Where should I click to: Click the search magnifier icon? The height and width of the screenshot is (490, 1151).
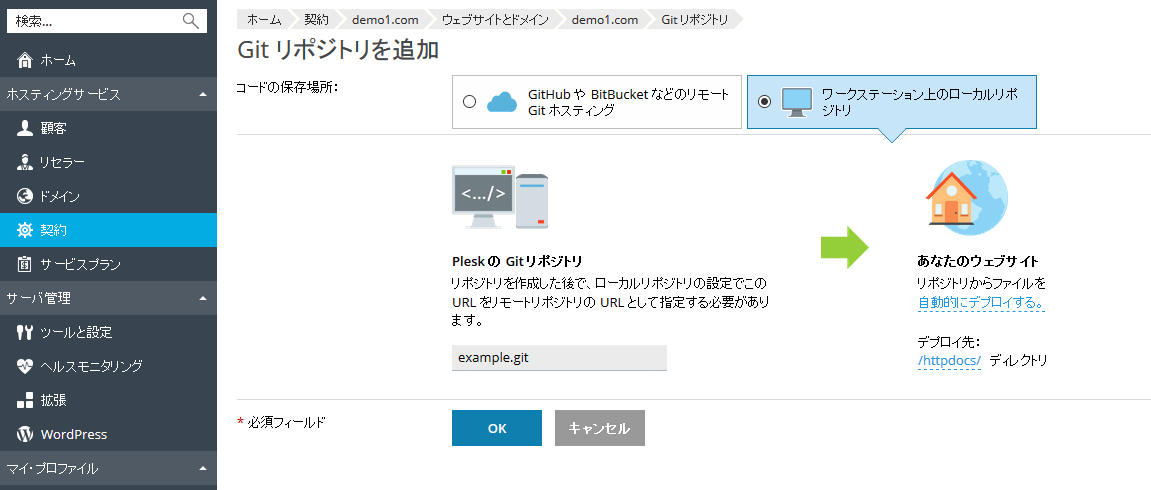[x=190, y=21]
